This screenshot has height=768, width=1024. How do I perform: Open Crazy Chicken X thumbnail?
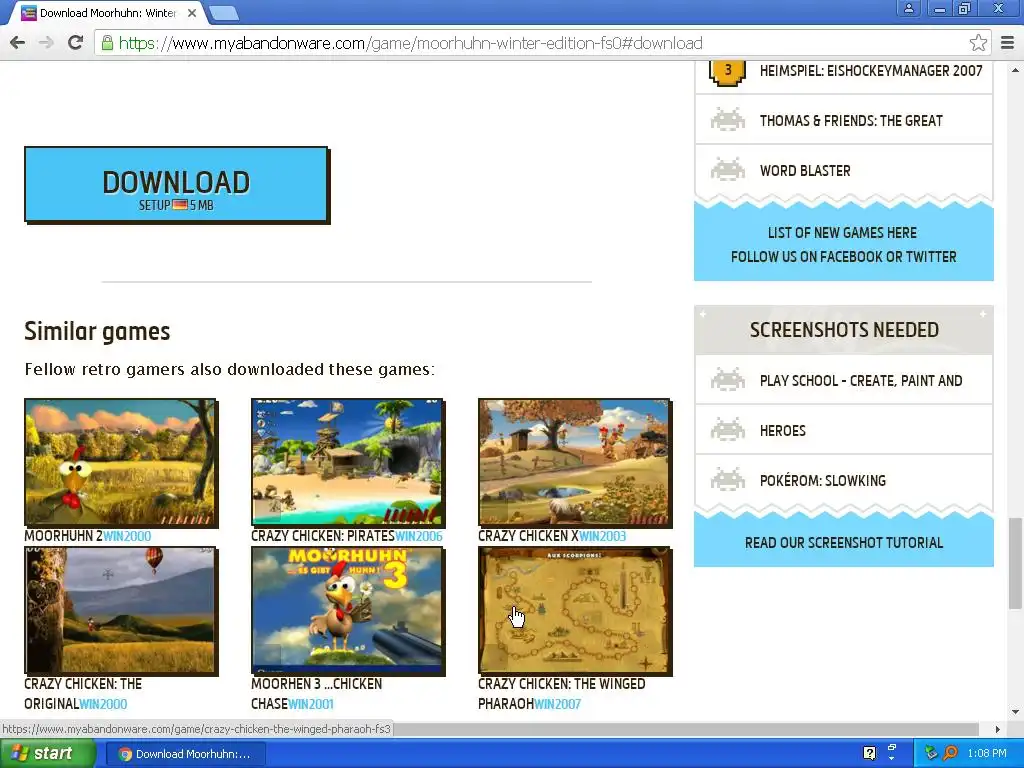[575, 462]
